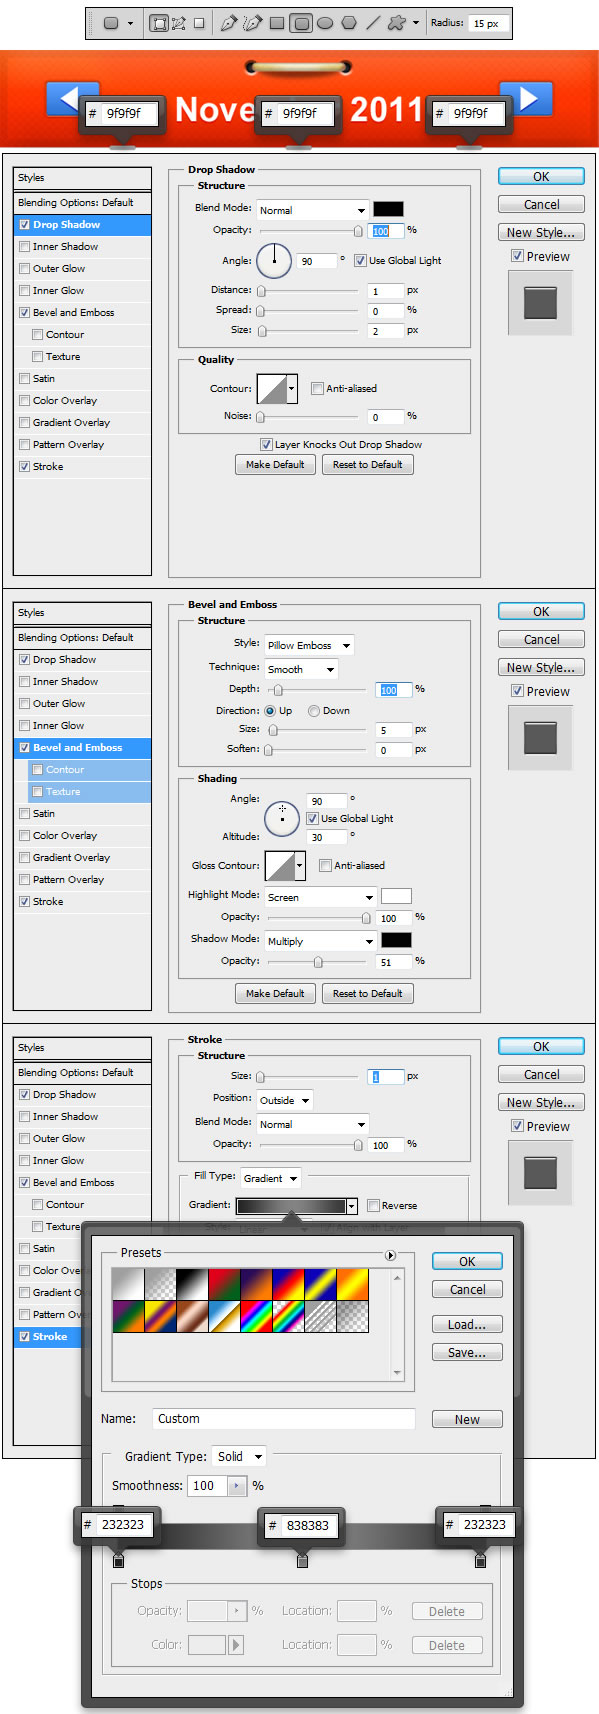This screenshot has height=1714, width=599.
Task: Select the Fill Pixels mode icon
Action: click(200, 23)
